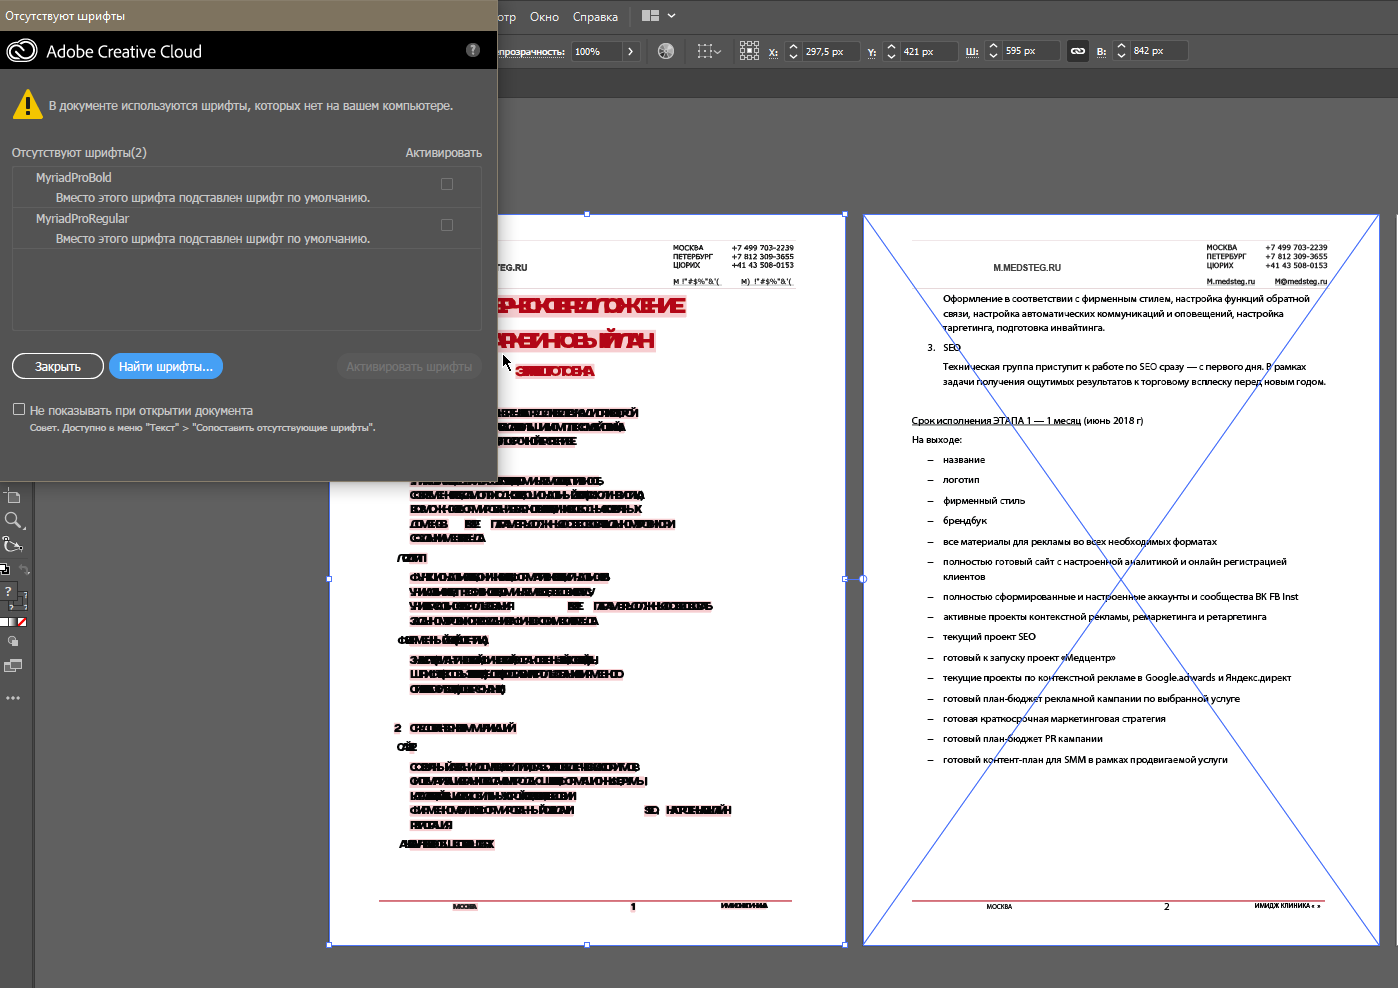Select the Zoom magnifier tool

coord(13,520)
